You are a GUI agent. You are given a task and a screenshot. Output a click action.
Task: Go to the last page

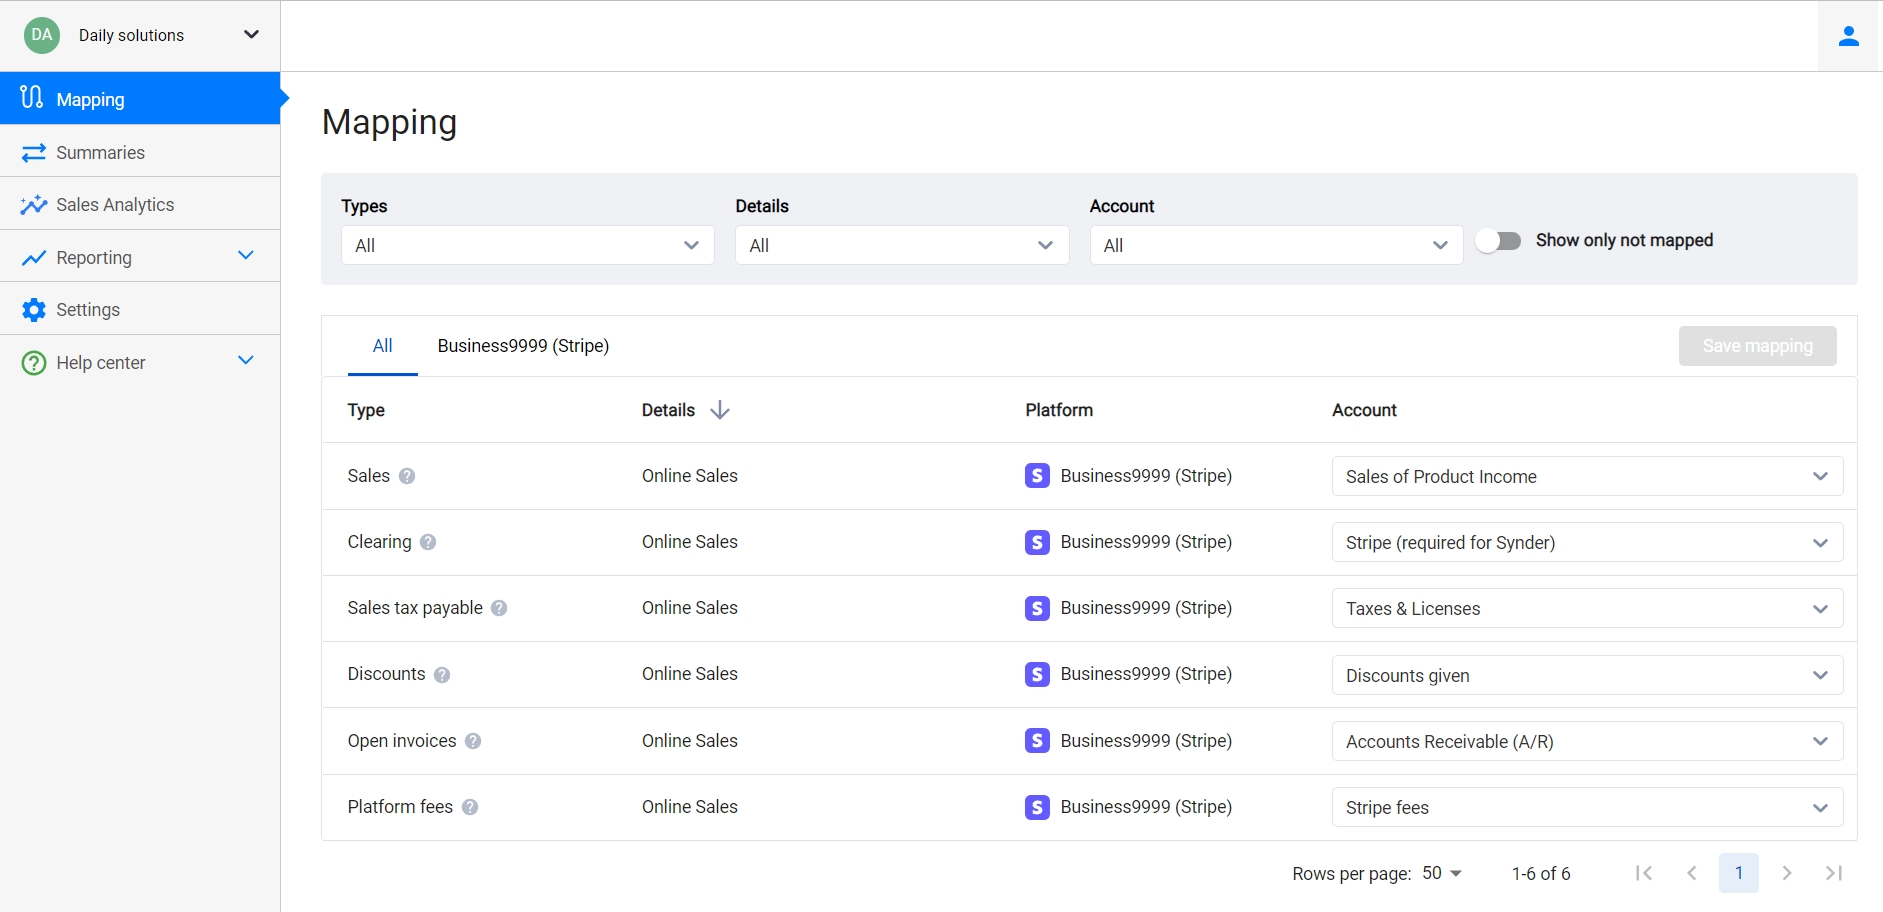(x=1834, y=873)
